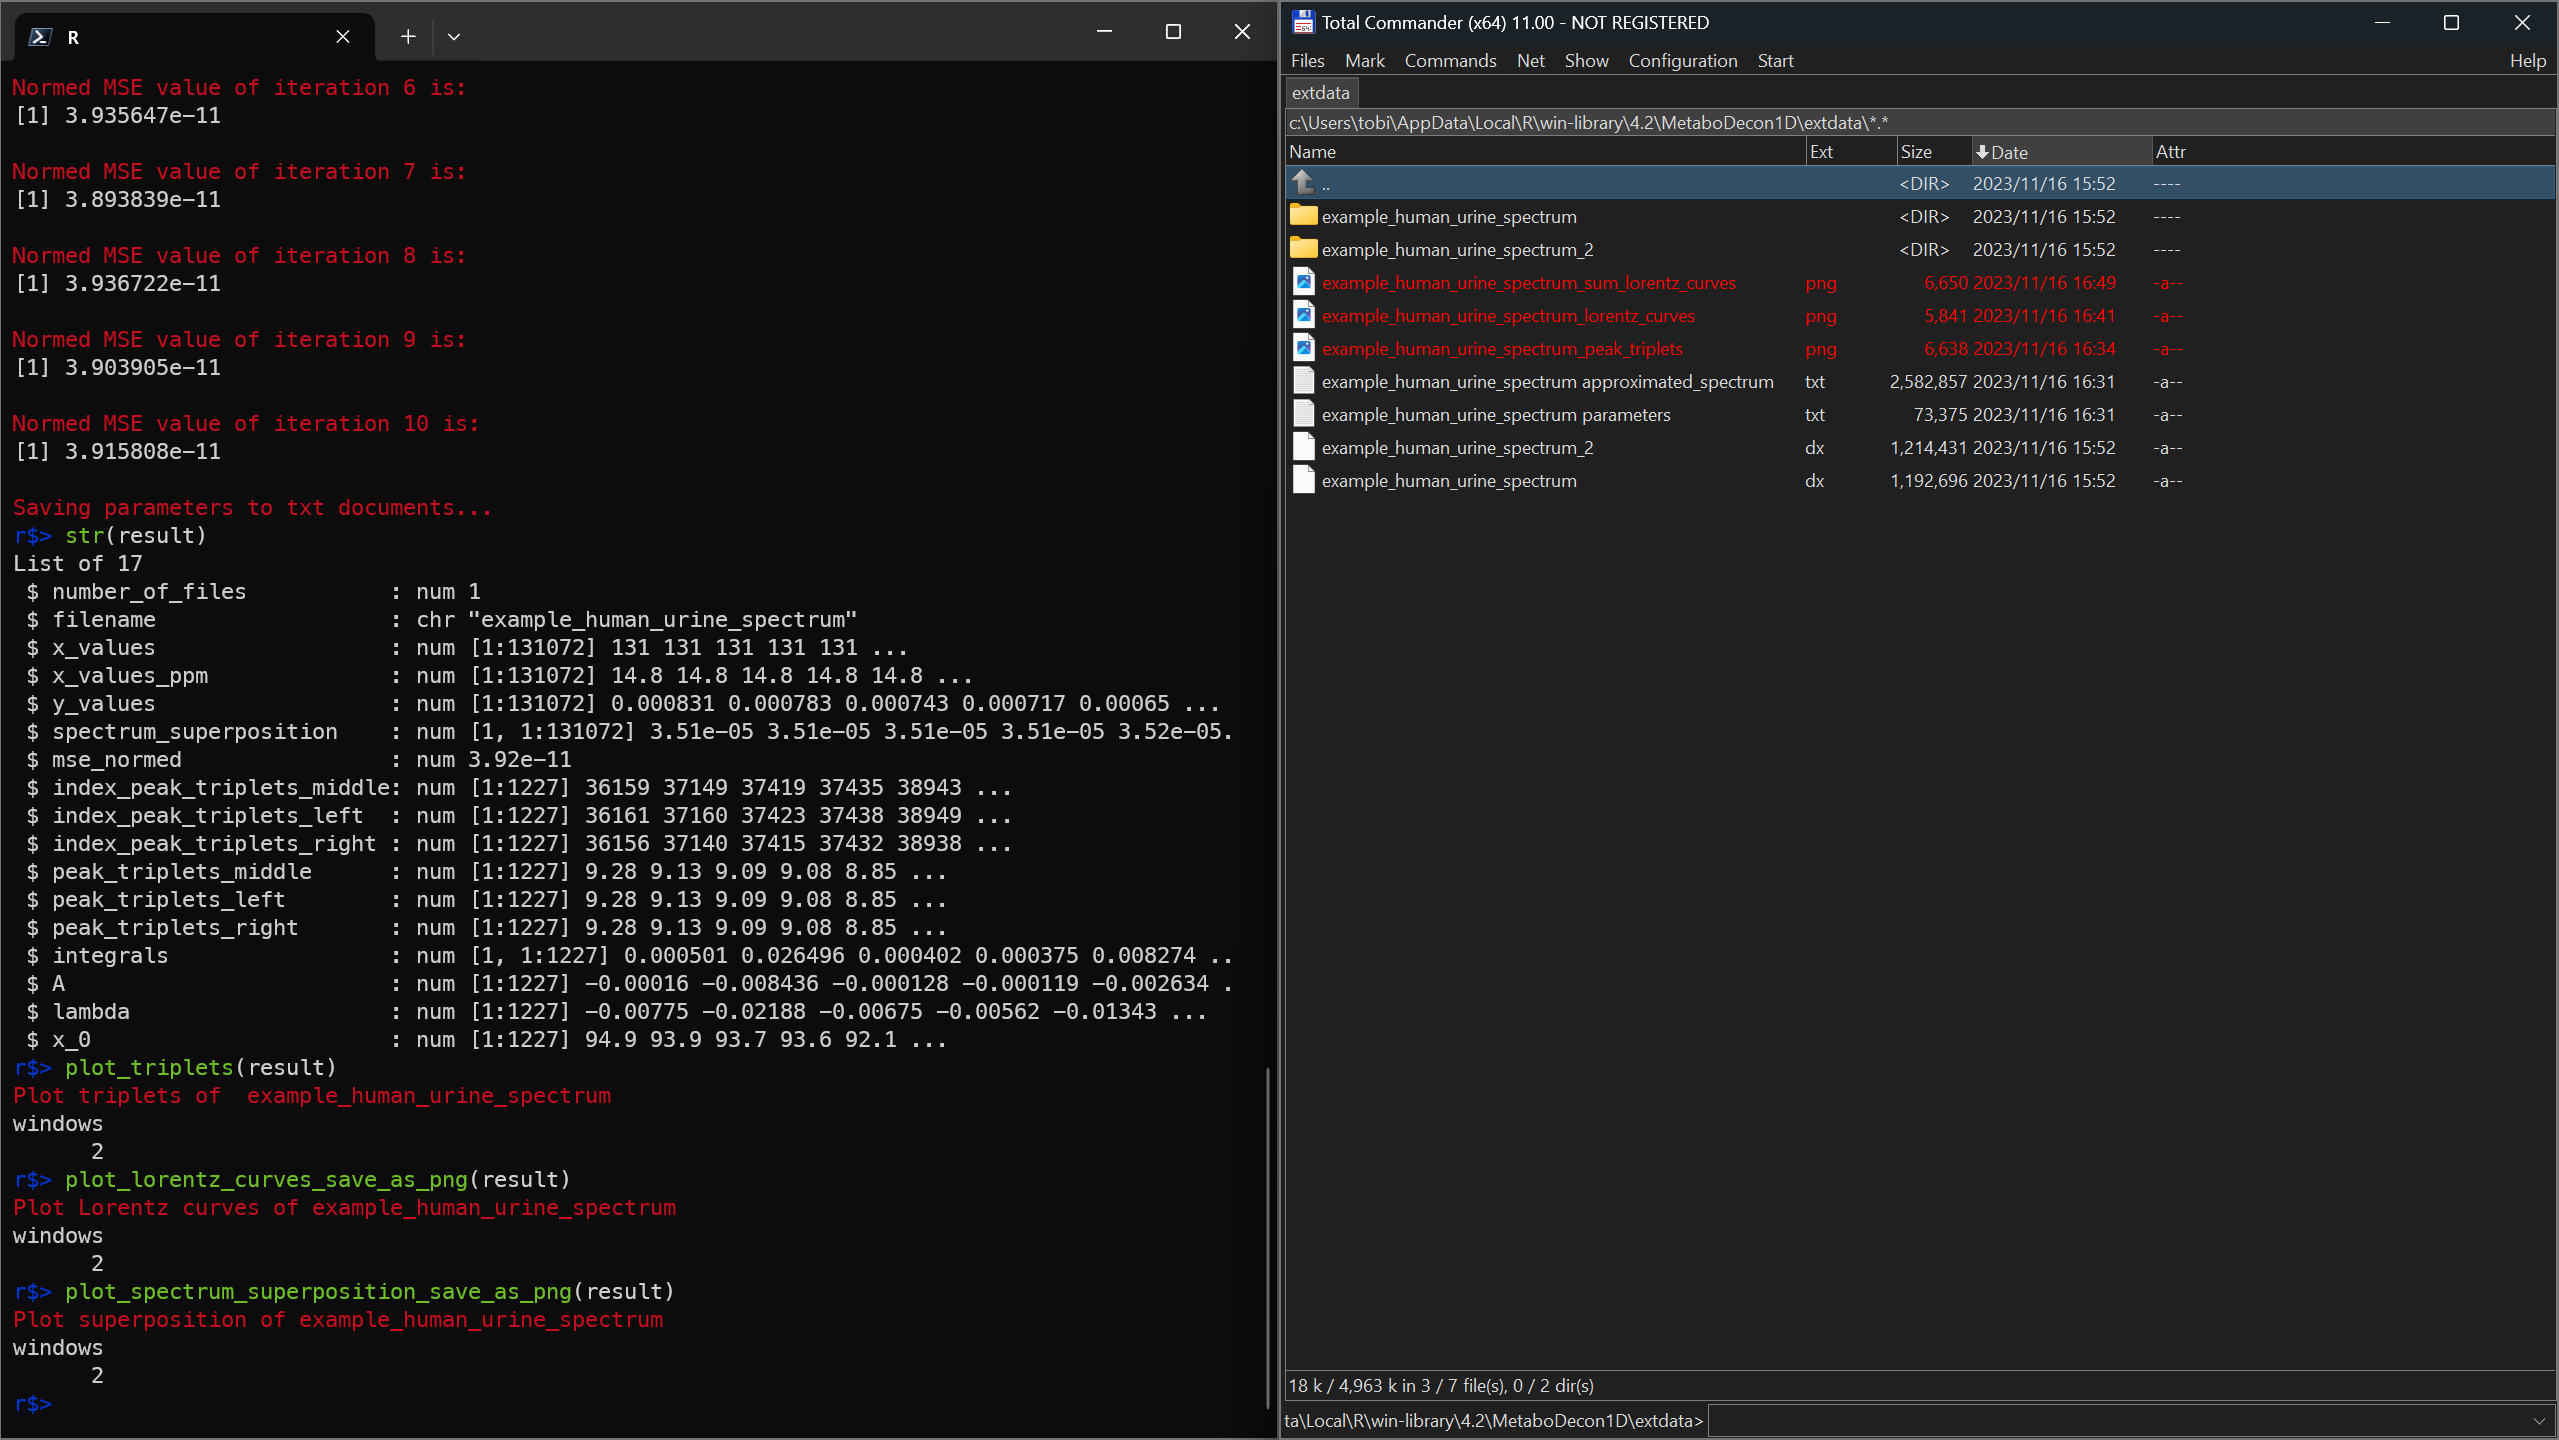The image size is (2559, 1440).
Task: Click Total Commander floppy disk title icon
Action: click(x=1302, y=22)
